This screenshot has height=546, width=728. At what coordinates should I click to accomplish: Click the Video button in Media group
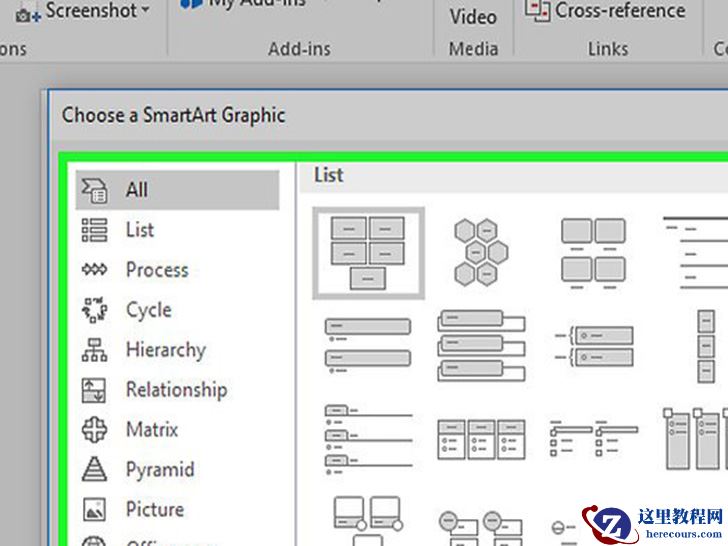(473, 17)
